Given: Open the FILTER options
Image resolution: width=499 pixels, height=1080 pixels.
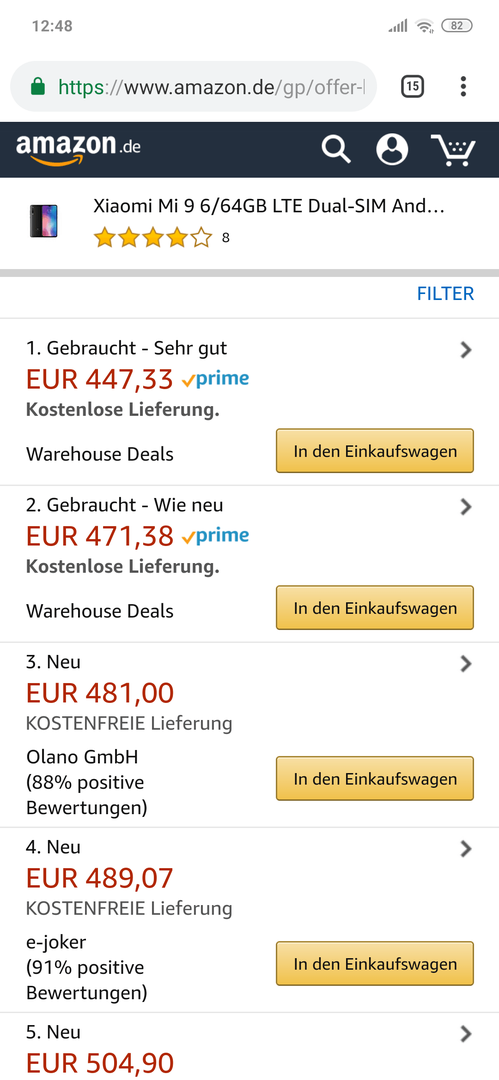Looking at the screenshot, I should click(445, 294).
